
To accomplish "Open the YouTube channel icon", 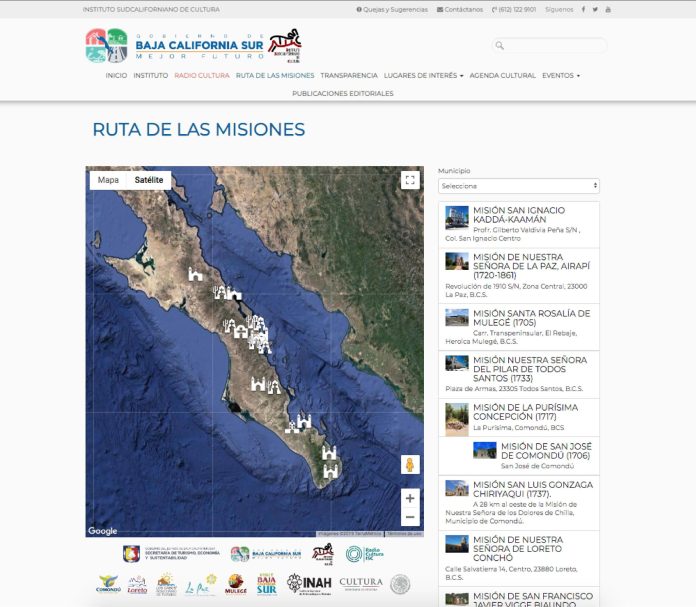I will (x=608, y=9).
